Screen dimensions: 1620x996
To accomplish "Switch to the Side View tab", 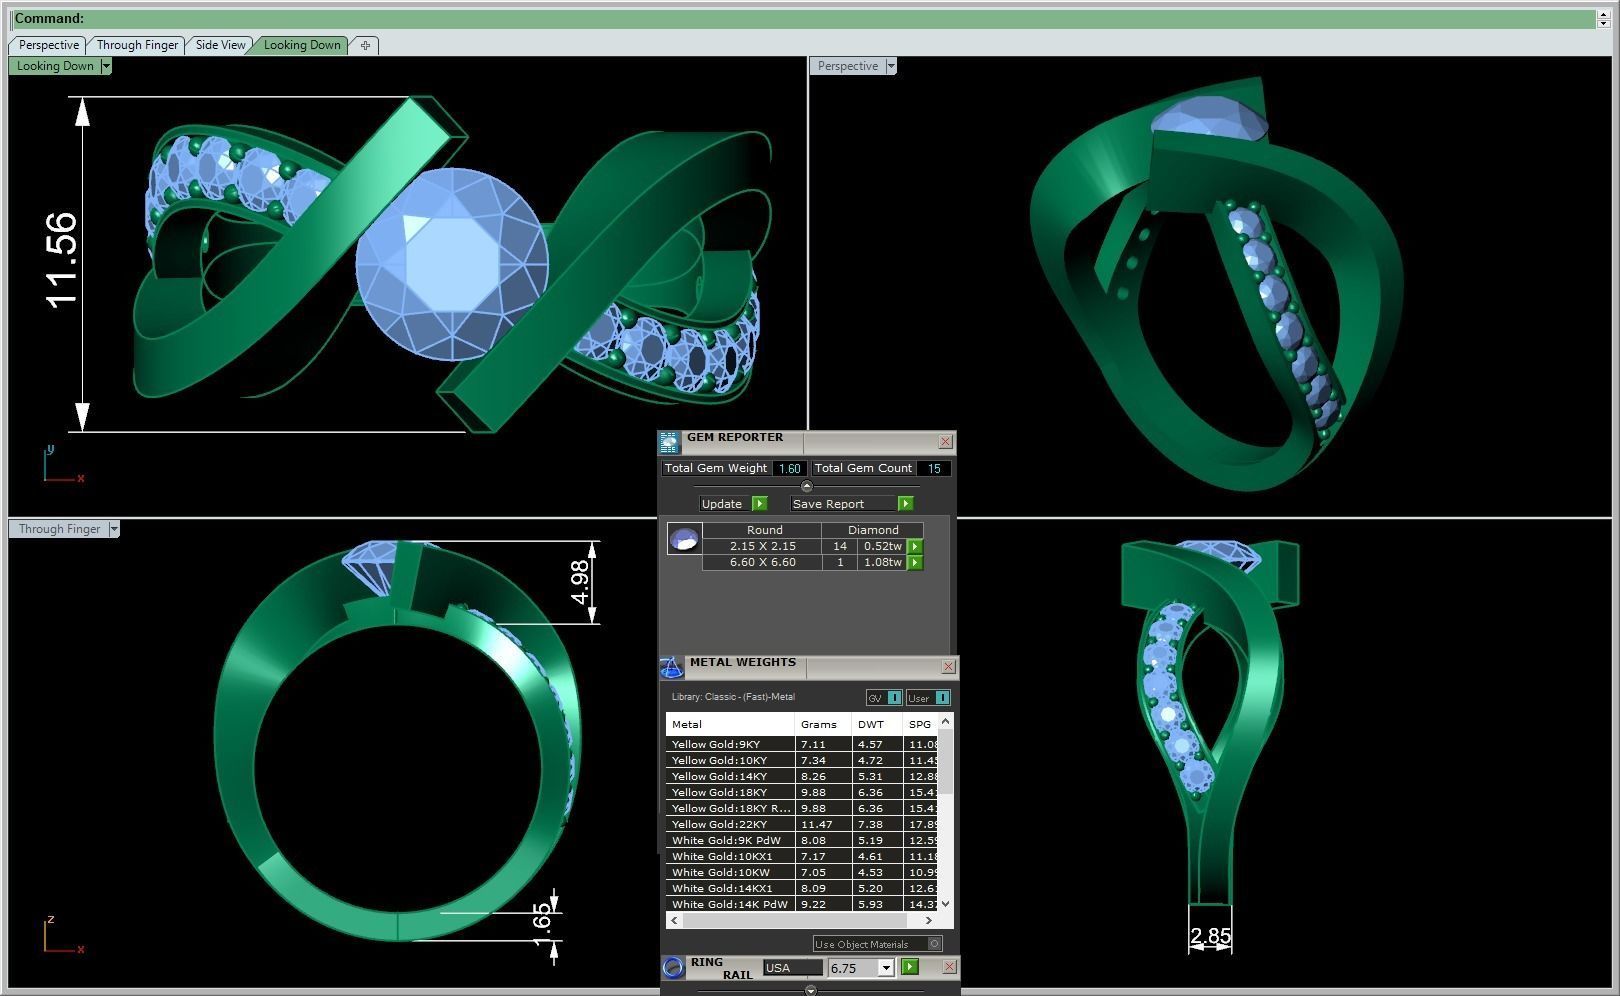I will [220, 45].
